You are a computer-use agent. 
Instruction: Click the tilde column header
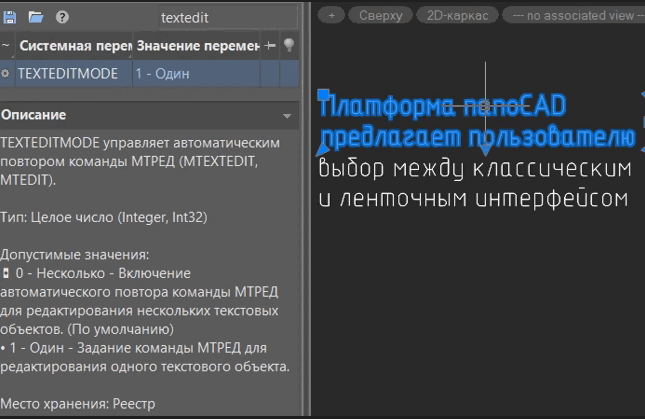pyautogui.click(x=6, y=45)
